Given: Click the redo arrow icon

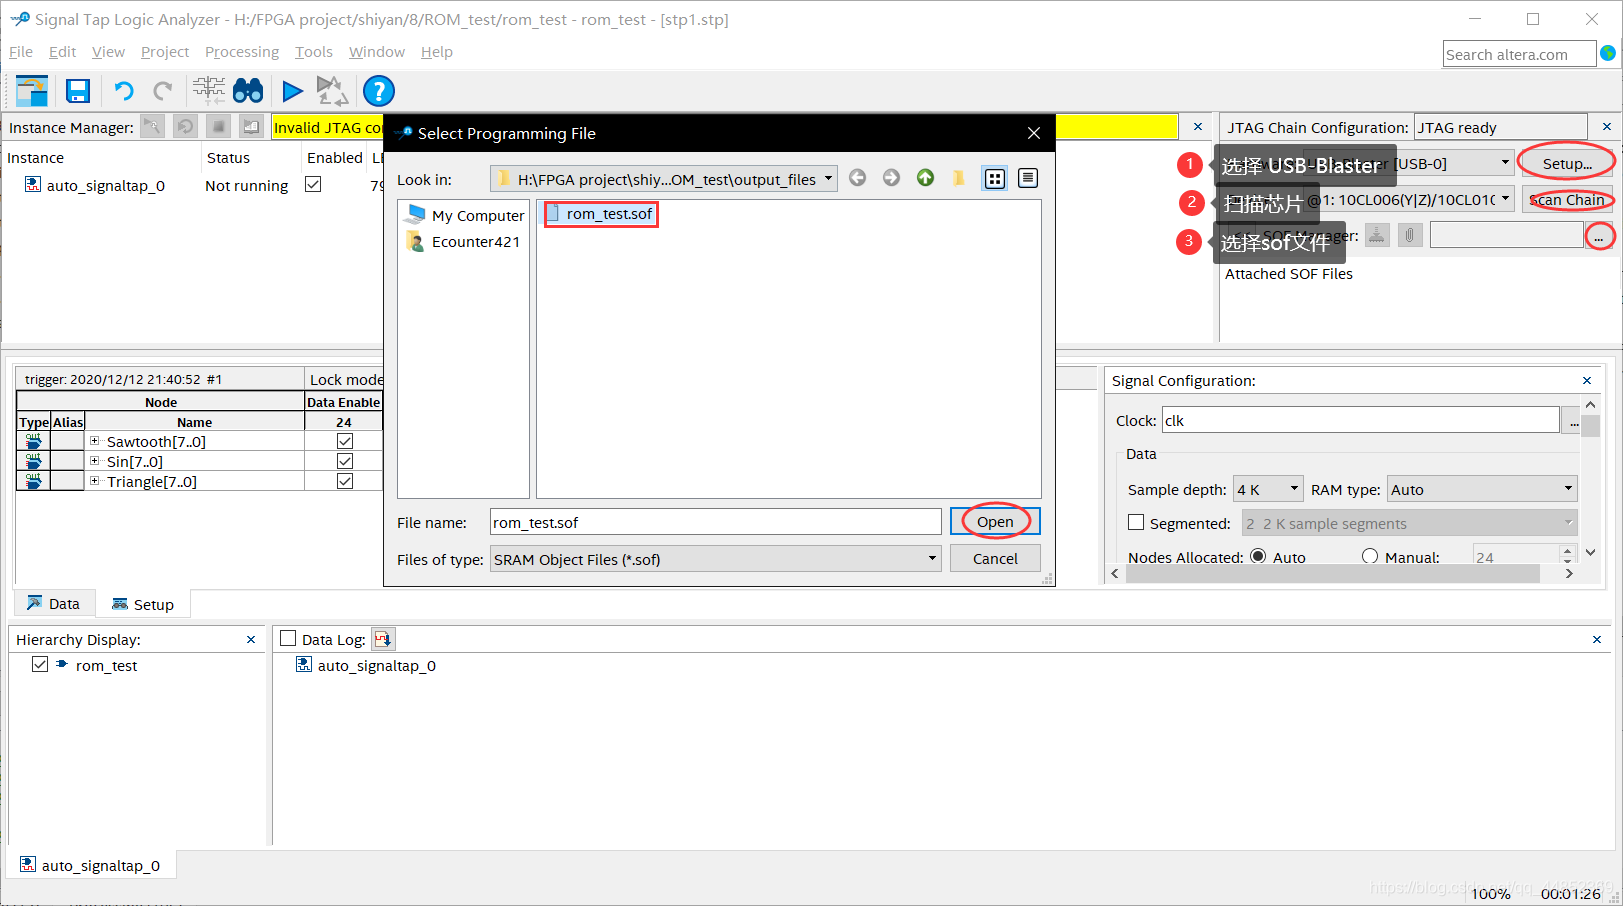Looking at the screenshot, I should 162,91.
